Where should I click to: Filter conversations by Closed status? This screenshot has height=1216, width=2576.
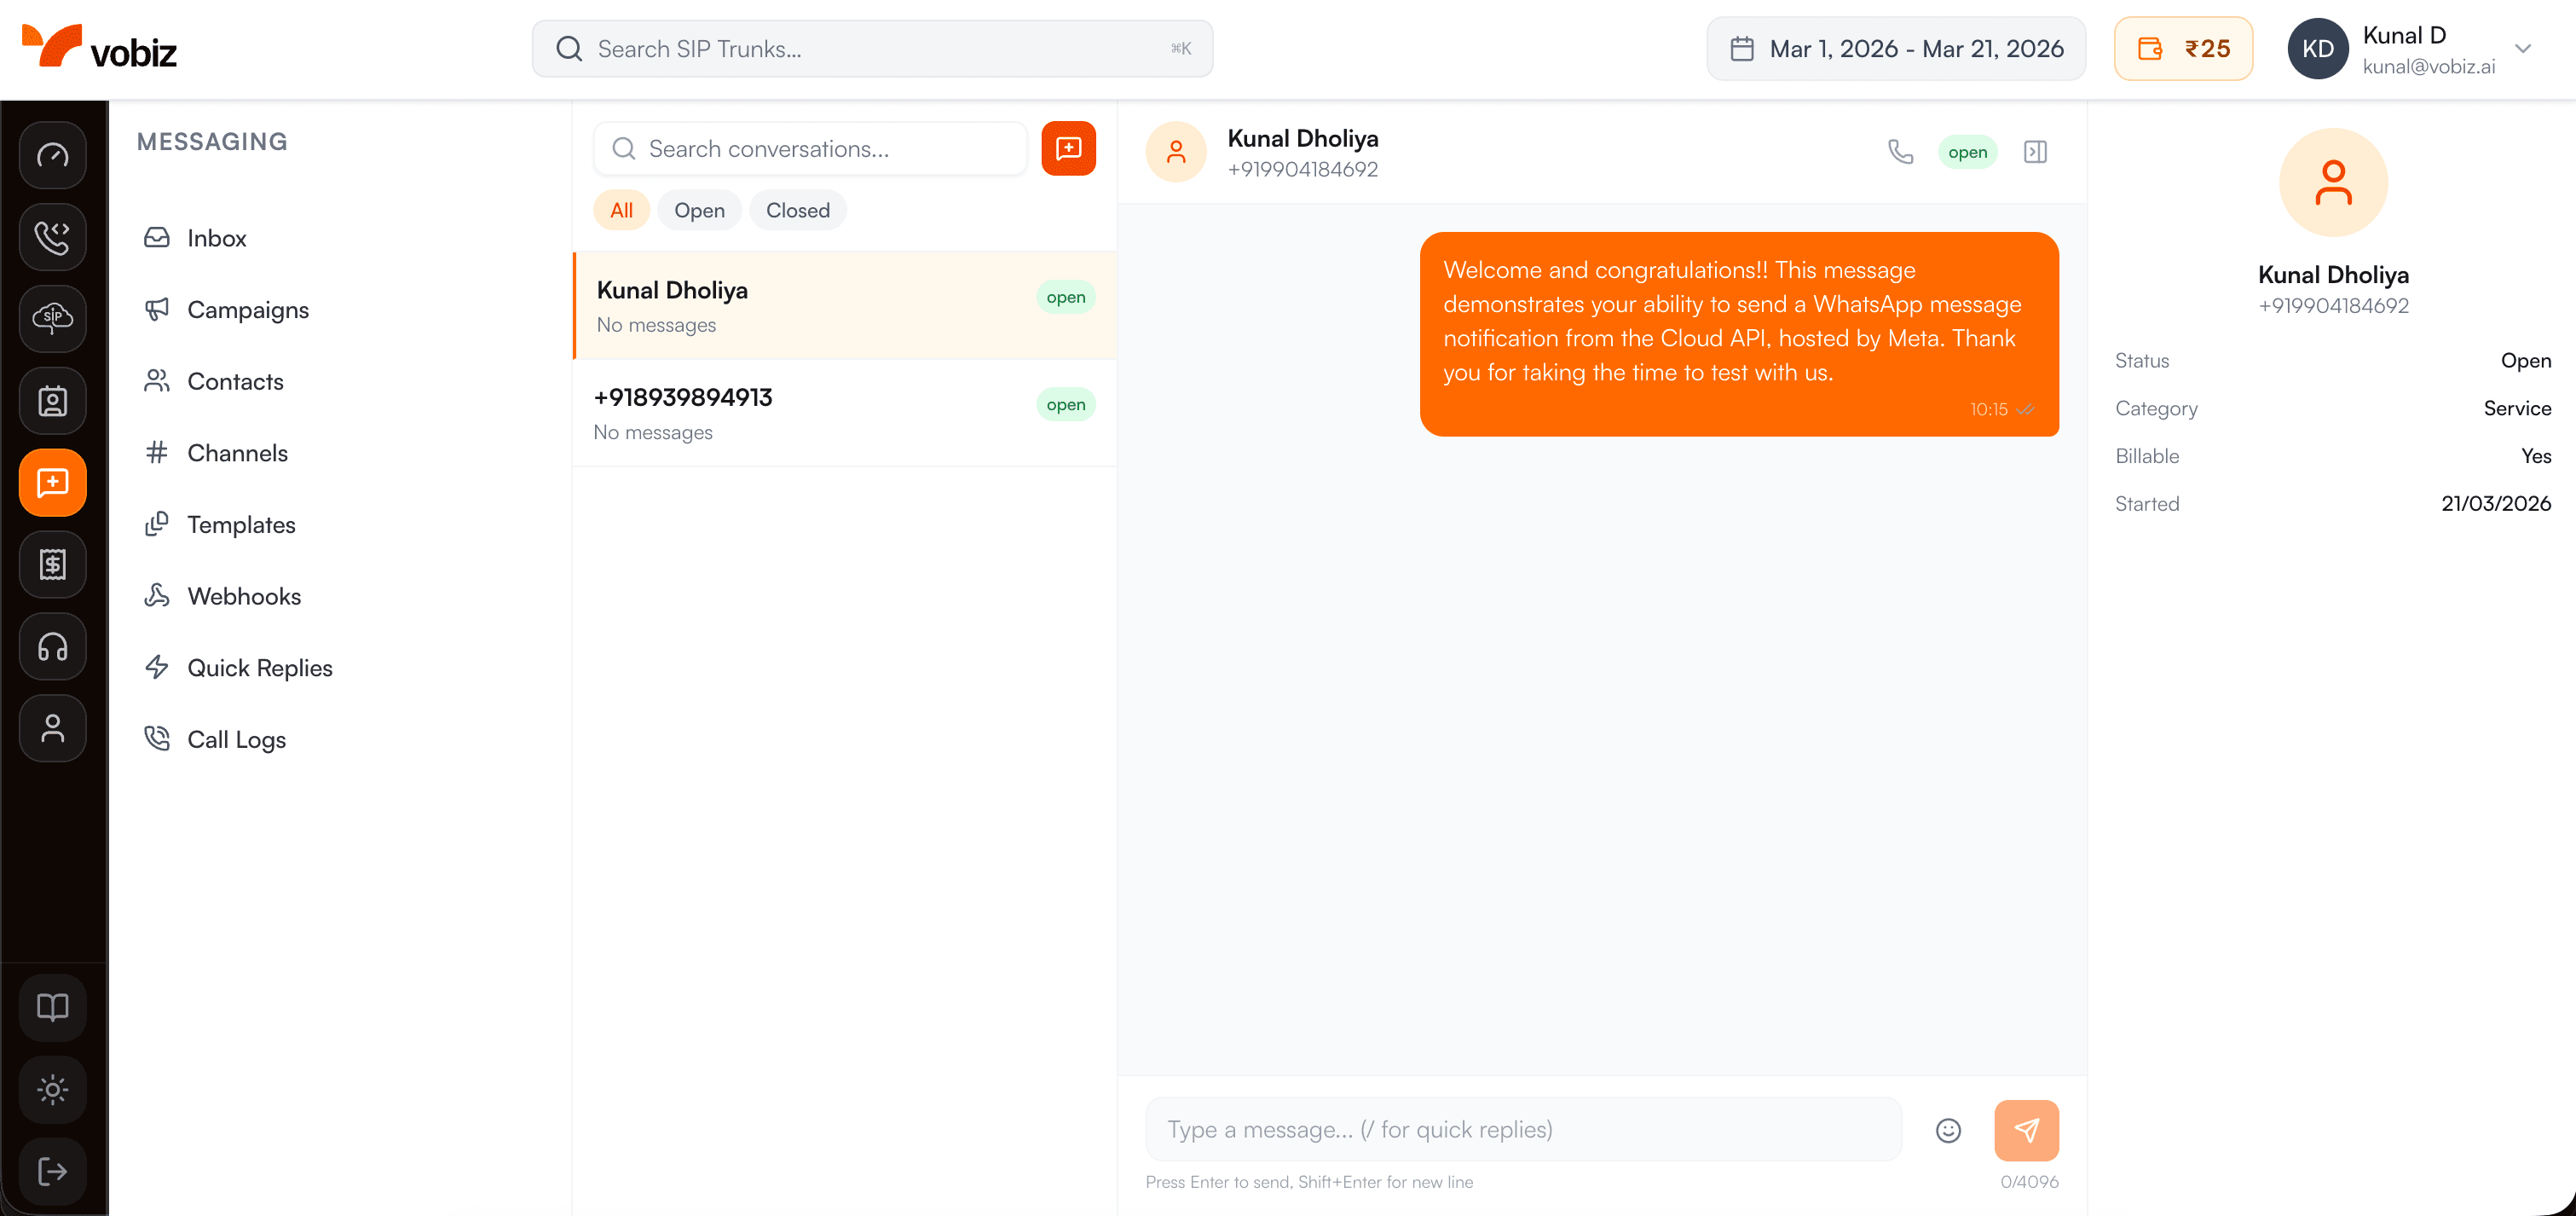[x=797, y=210]
